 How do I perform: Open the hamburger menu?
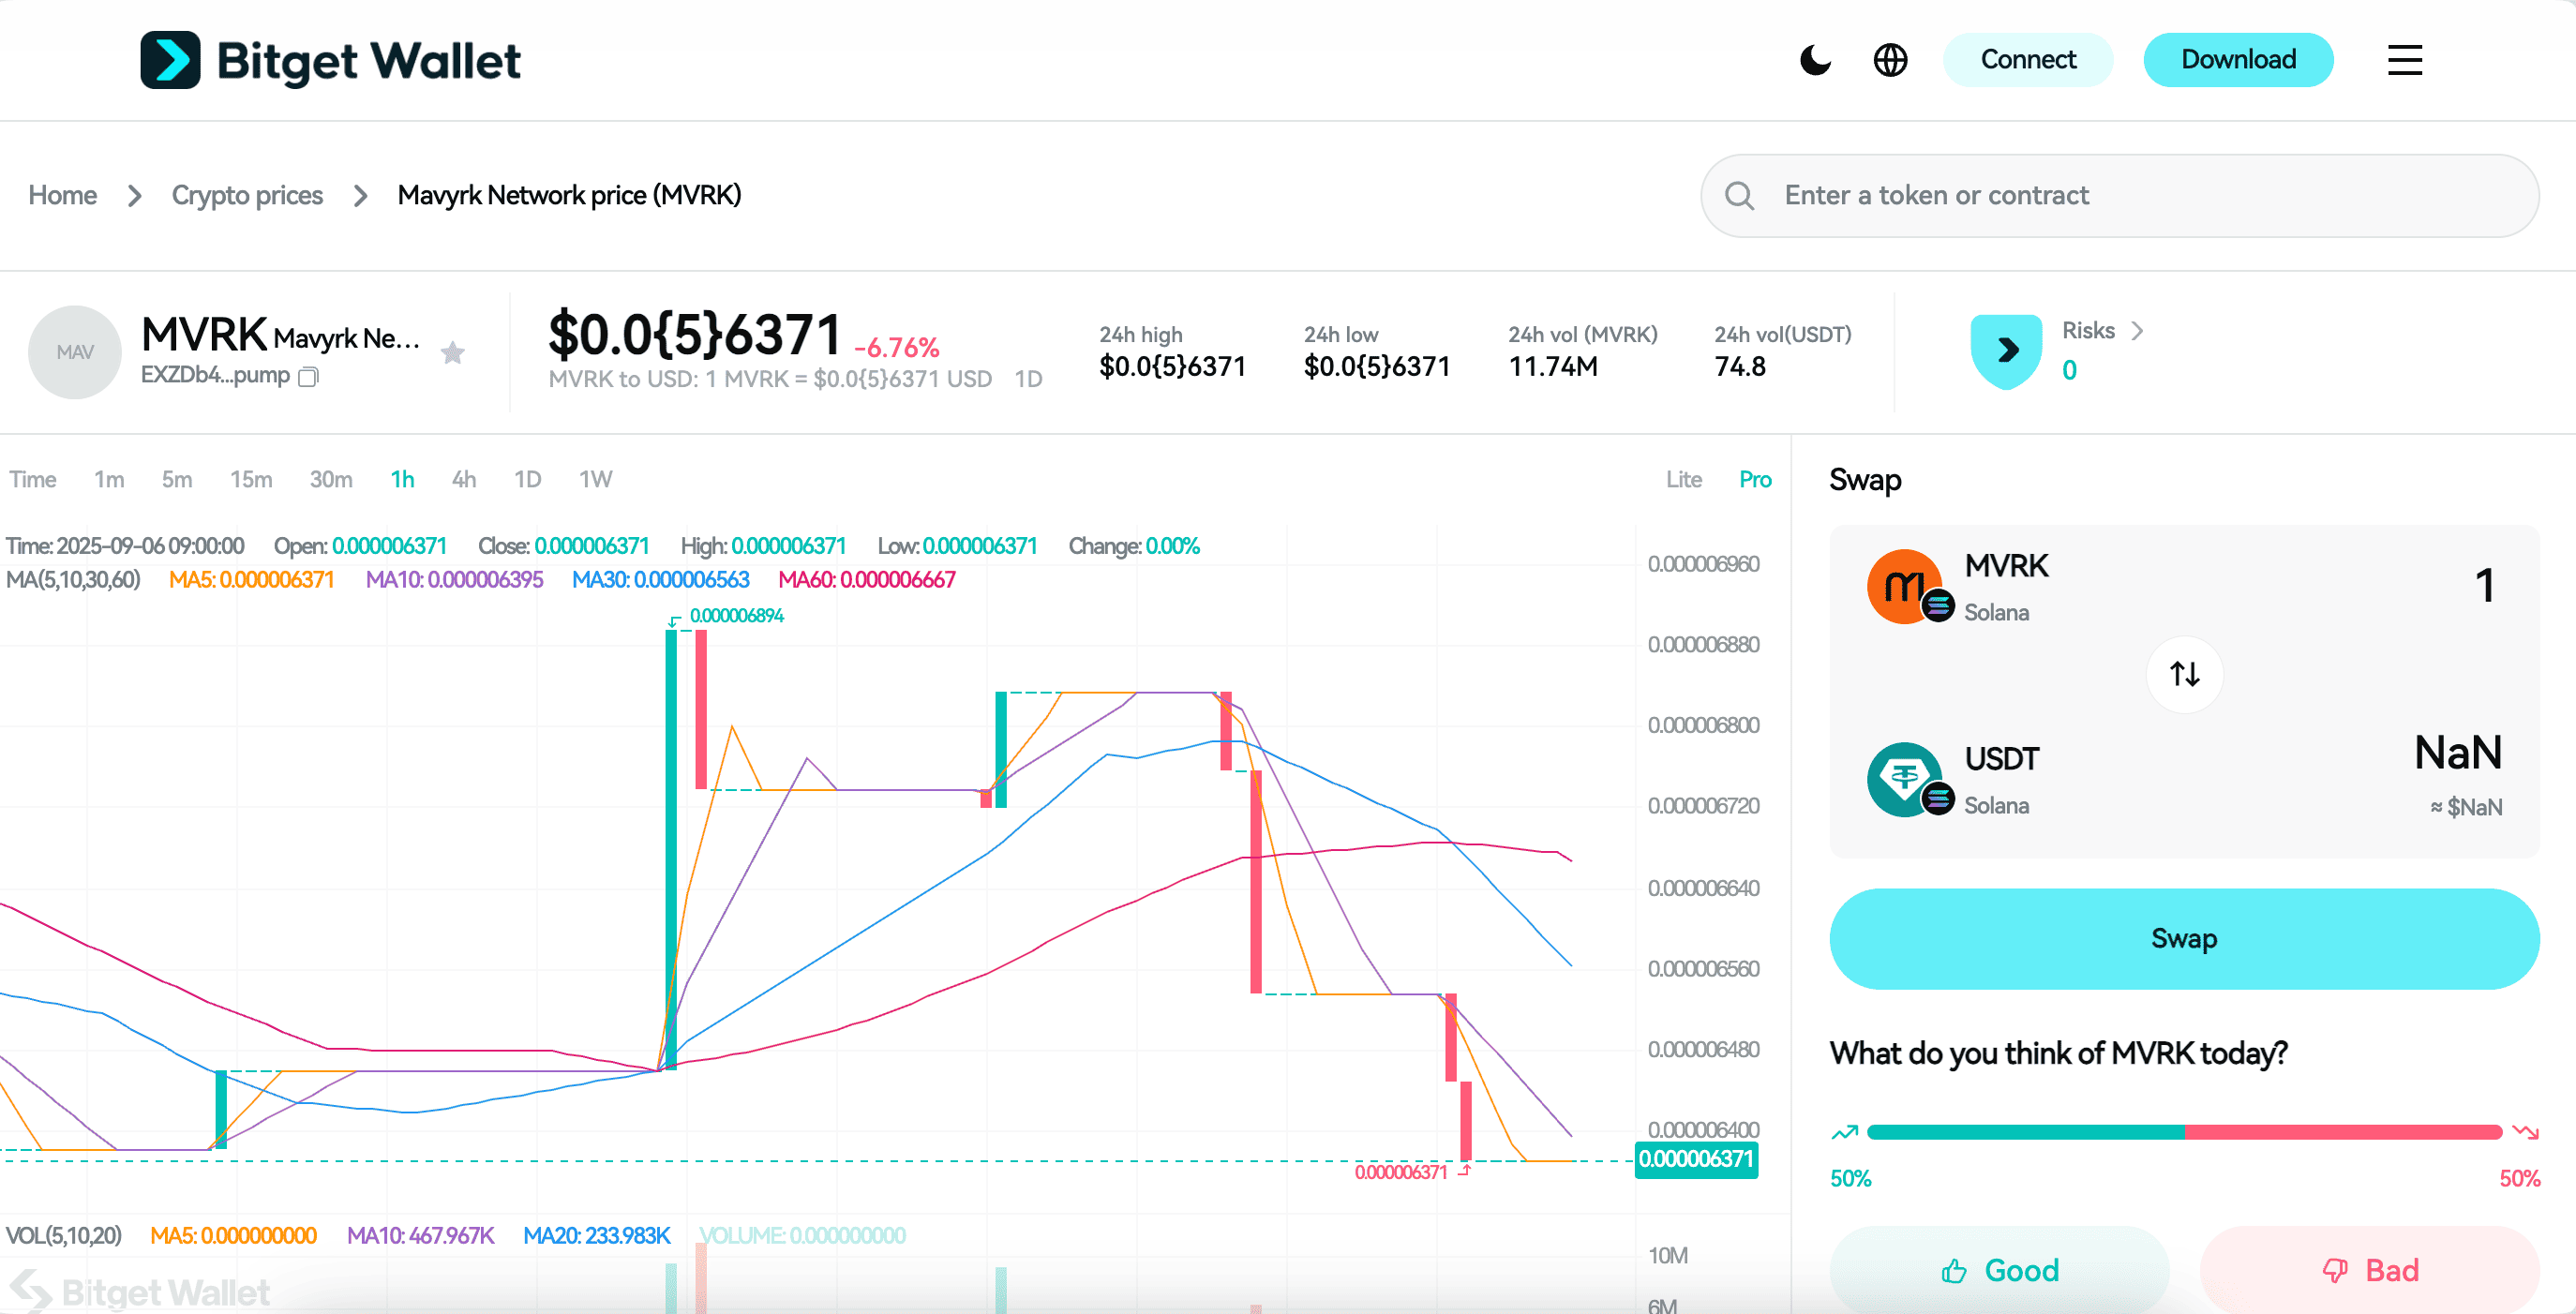2405,60
